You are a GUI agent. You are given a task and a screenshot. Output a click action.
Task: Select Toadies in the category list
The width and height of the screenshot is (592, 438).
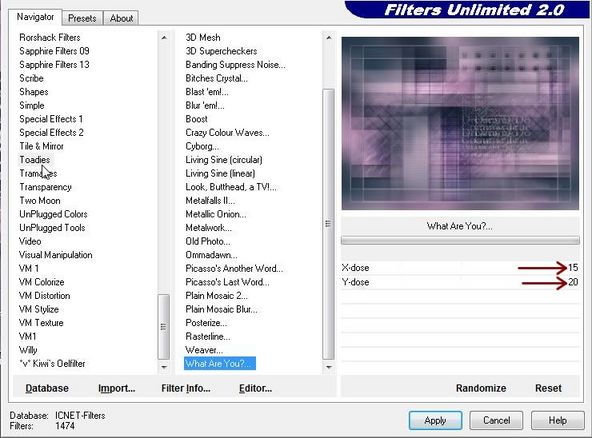(x=34, y=160)
